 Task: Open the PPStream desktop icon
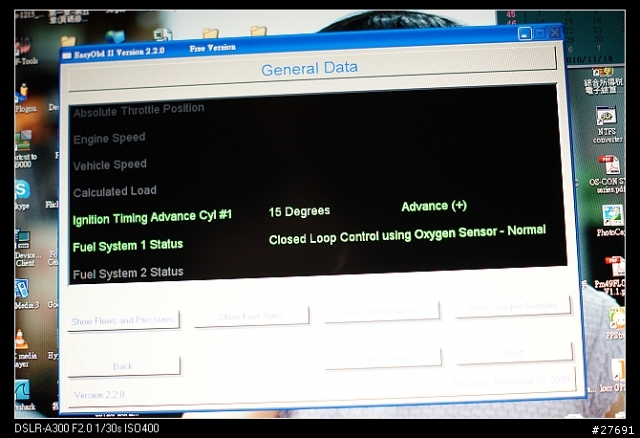(616, 323)
